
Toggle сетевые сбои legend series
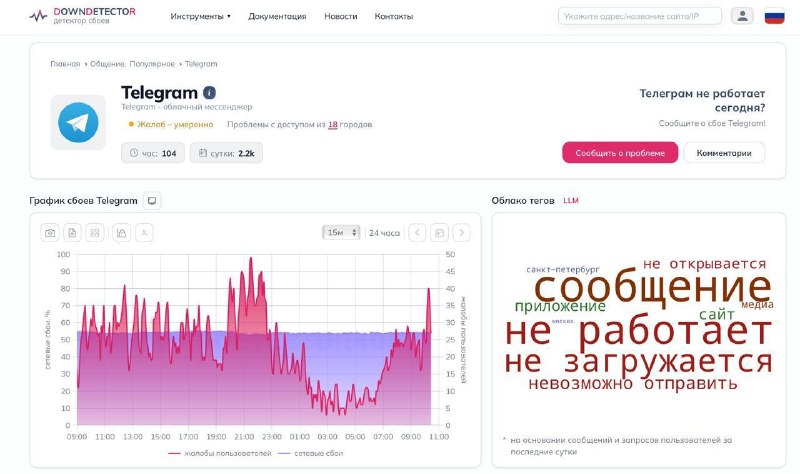(x=311, y=453)
